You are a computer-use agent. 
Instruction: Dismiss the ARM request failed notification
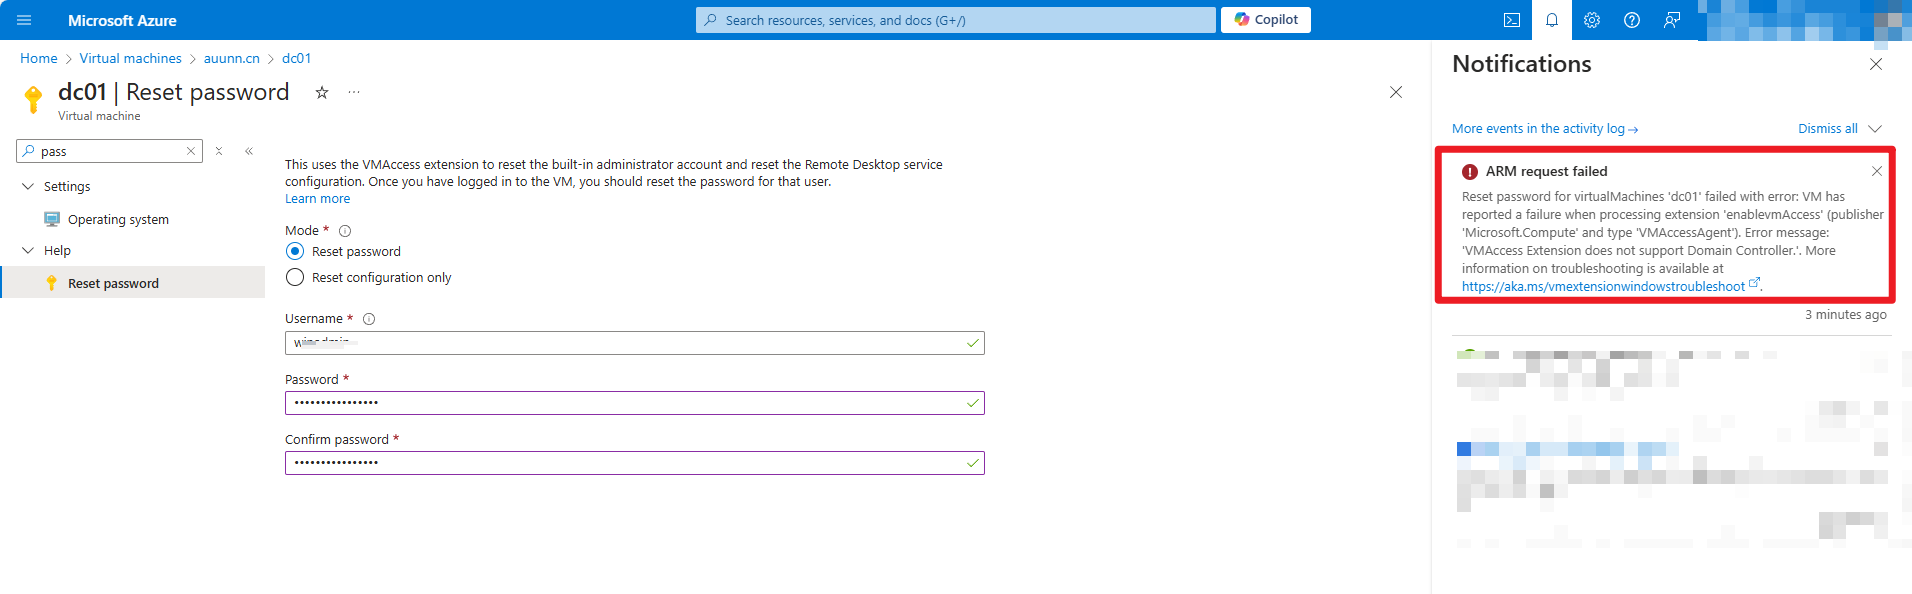point(1877,171)
